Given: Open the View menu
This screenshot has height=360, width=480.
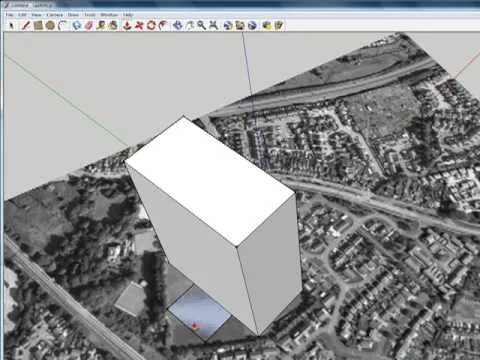Looking at the screenshot, I should click(36, 15).
